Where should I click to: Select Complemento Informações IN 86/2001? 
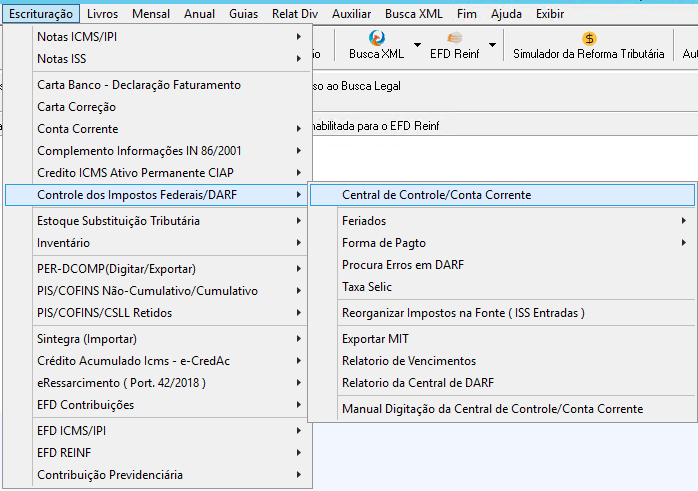tap(157, 150)
